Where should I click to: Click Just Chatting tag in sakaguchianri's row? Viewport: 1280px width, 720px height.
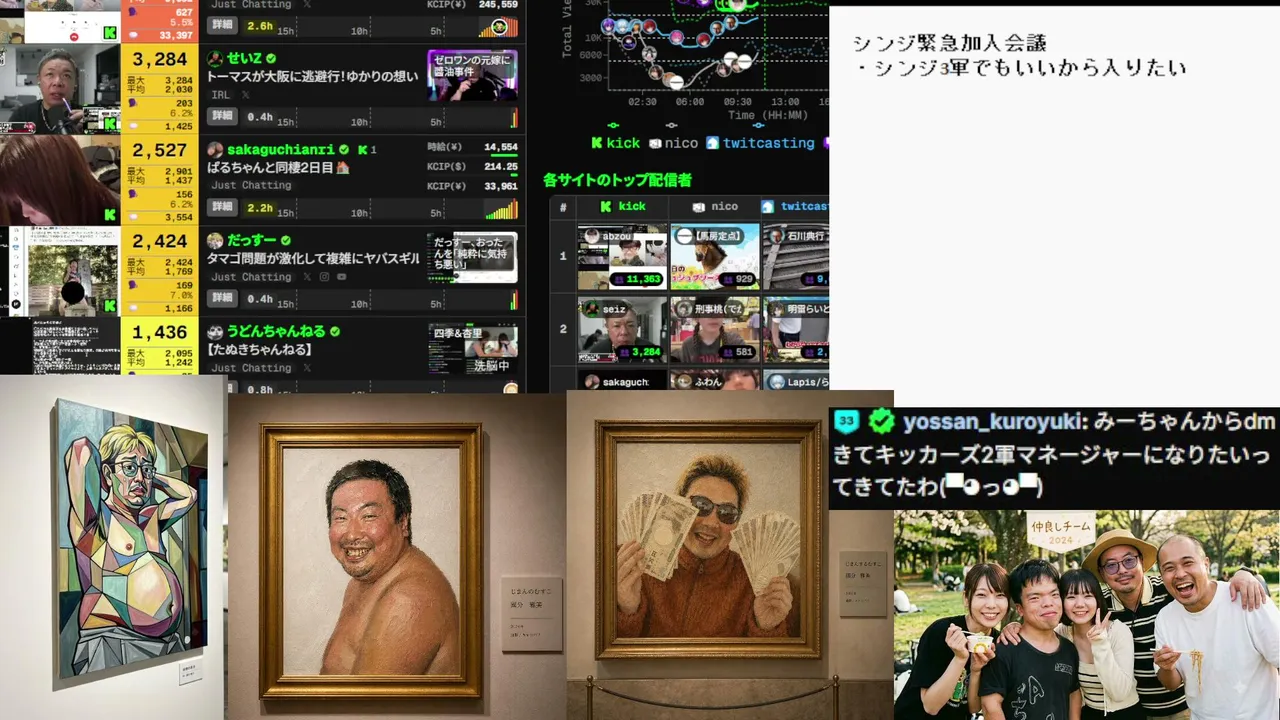251,186
